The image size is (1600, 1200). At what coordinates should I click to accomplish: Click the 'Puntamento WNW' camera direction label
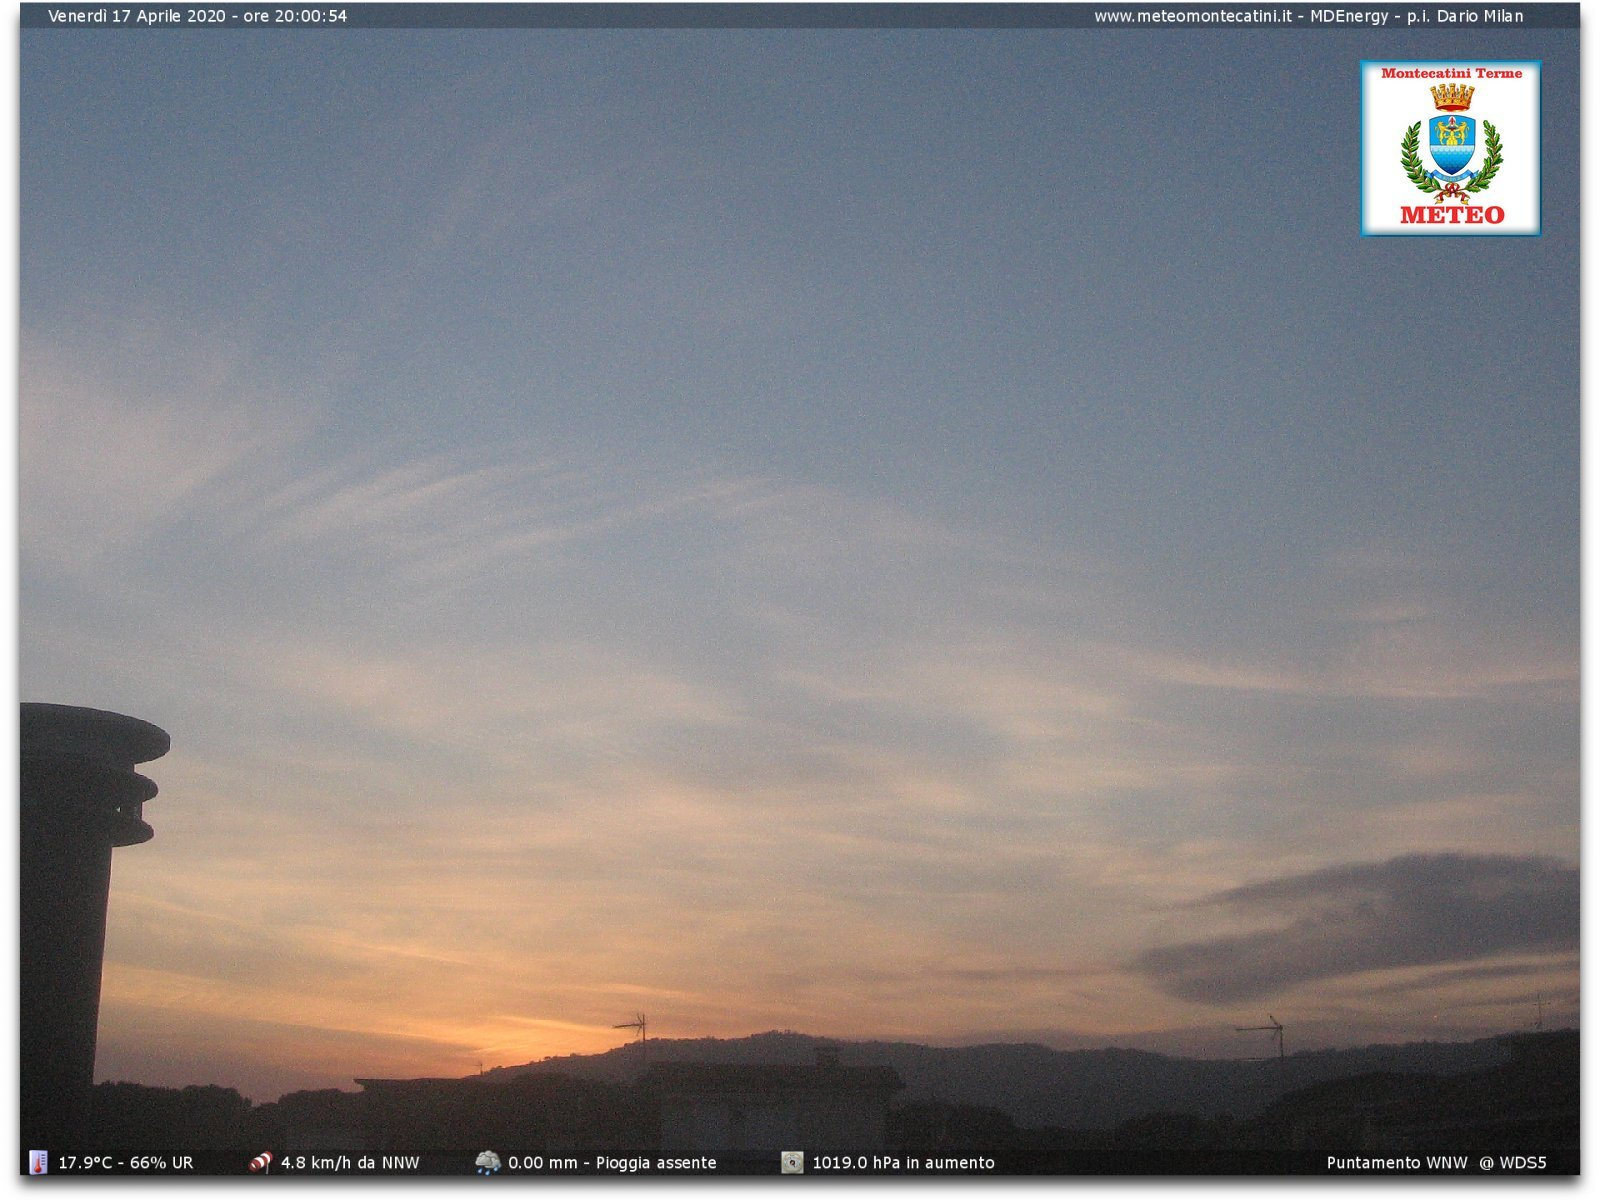pyautogui.click(x=1396, y=1163)
